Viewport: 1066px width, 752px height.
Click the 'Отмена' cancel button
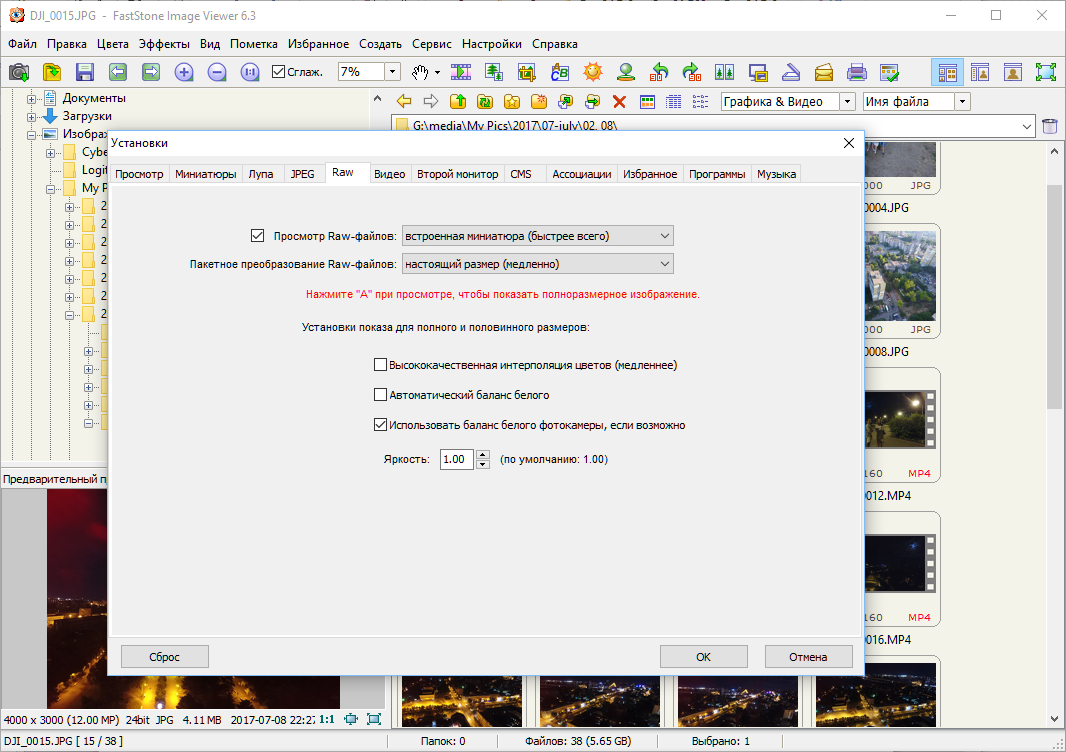(x=808, y=657)
